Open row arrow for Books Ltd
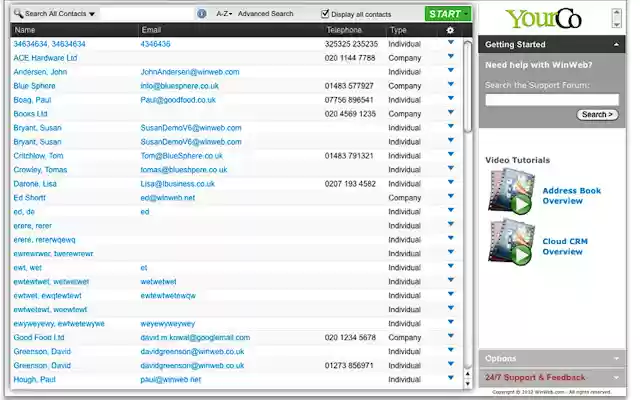640x400 pixels. 451,112
